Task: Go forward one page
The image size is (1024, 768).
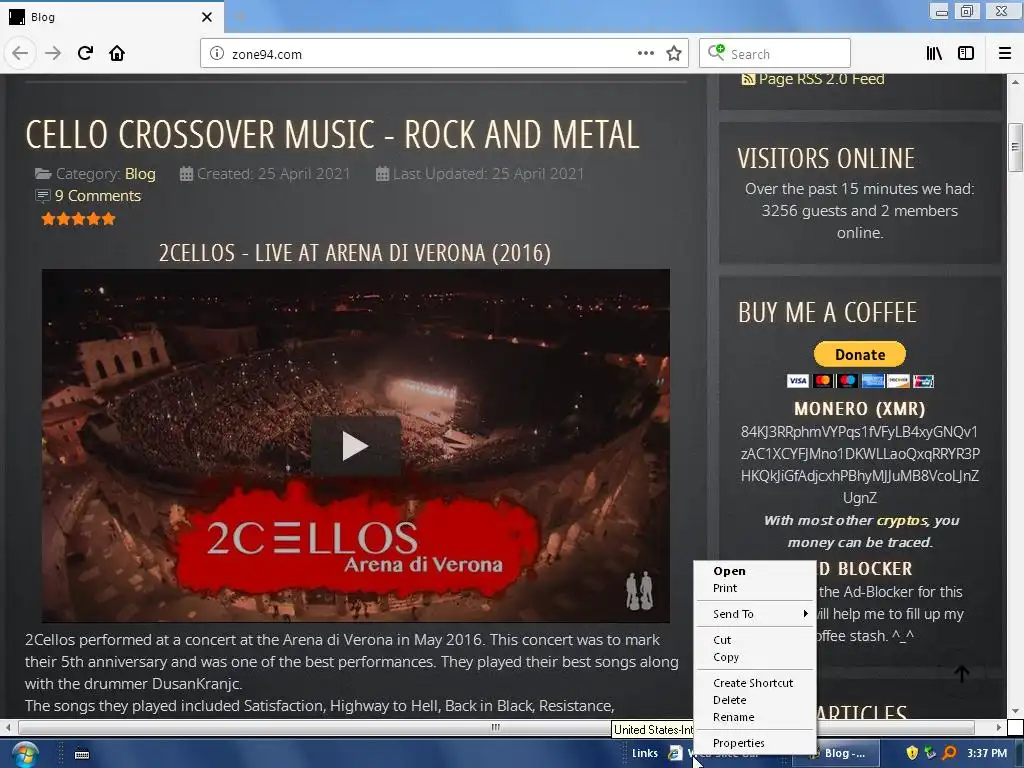Action: [53, 54]
